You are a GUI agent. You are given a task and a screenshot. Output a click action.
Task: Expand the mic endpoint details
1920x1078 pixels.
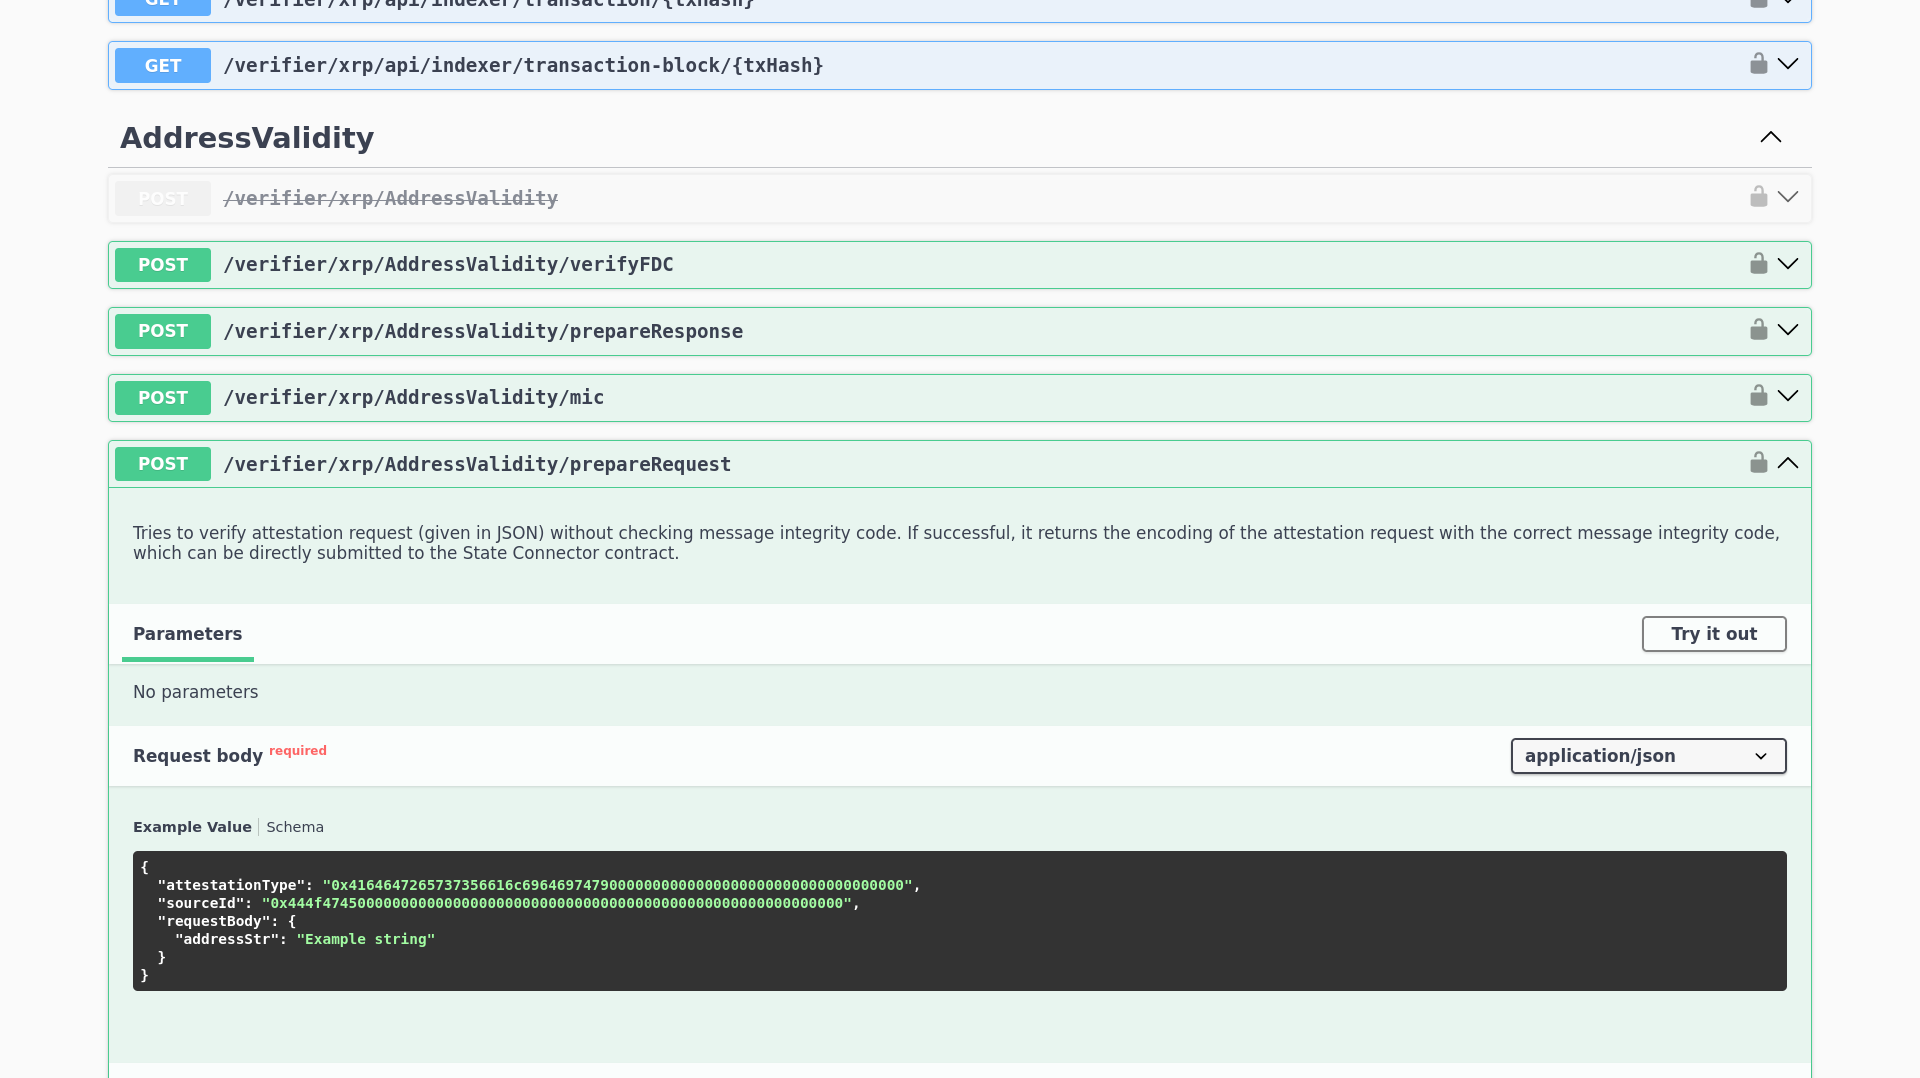(x=1789, y=395)
